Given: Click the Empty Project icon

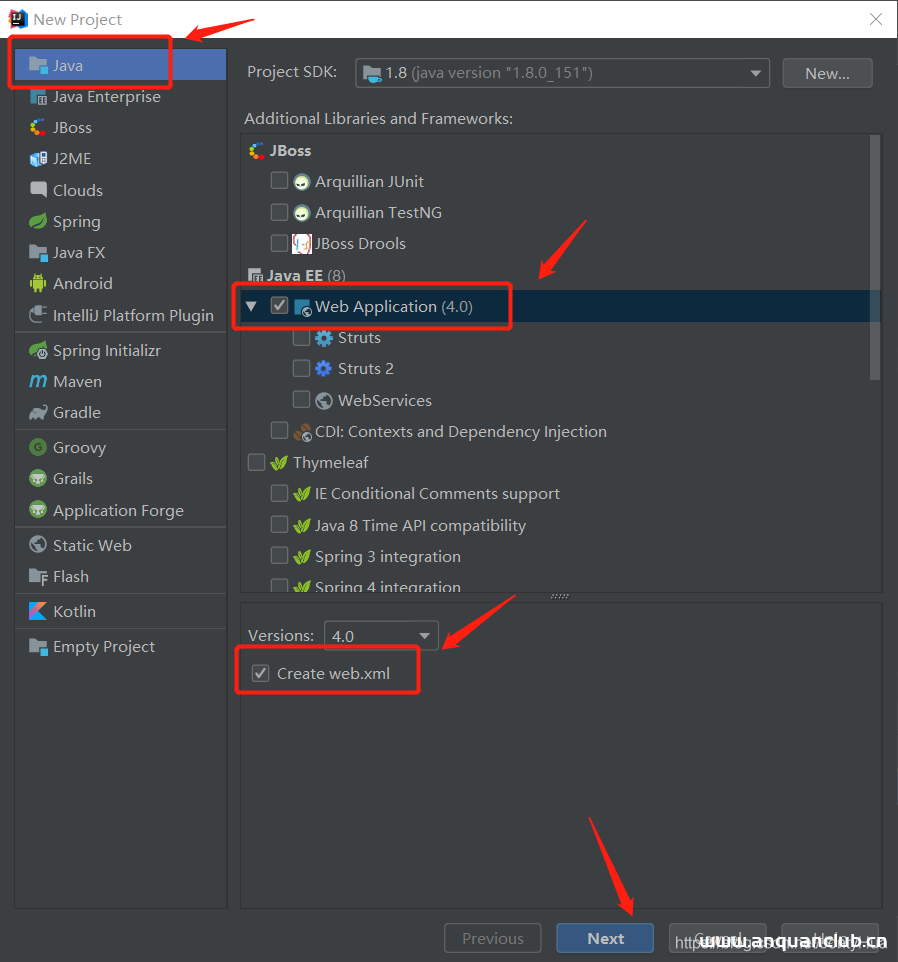Looking at the screenshot, I should pos(38,646).
